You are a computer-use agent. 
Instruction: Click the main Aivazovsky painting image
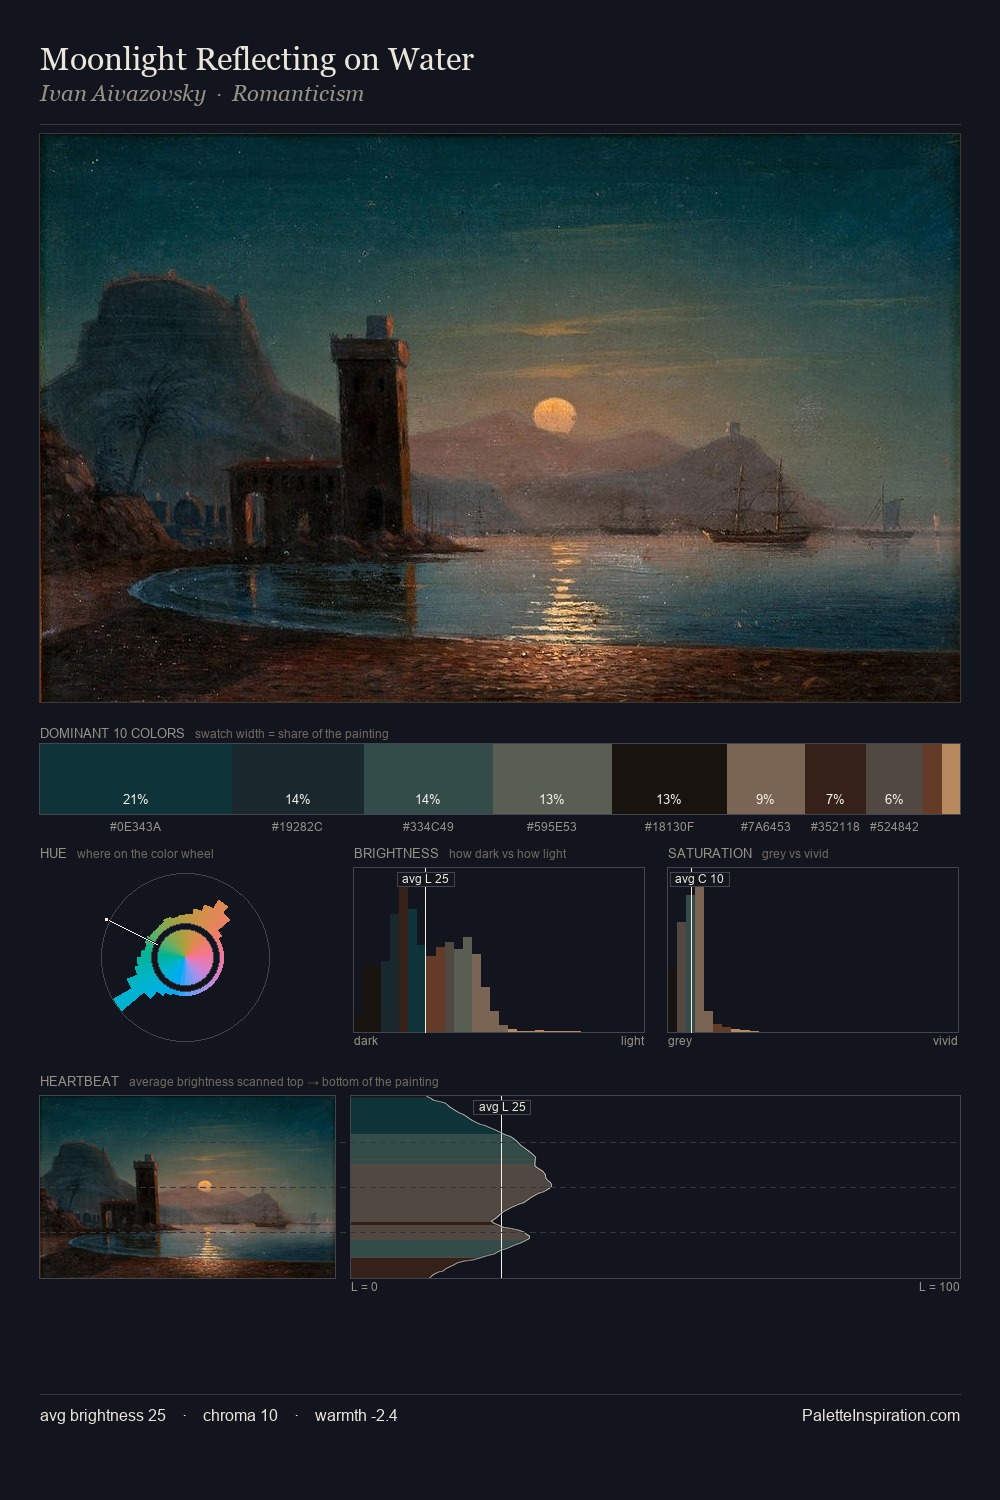500,418
